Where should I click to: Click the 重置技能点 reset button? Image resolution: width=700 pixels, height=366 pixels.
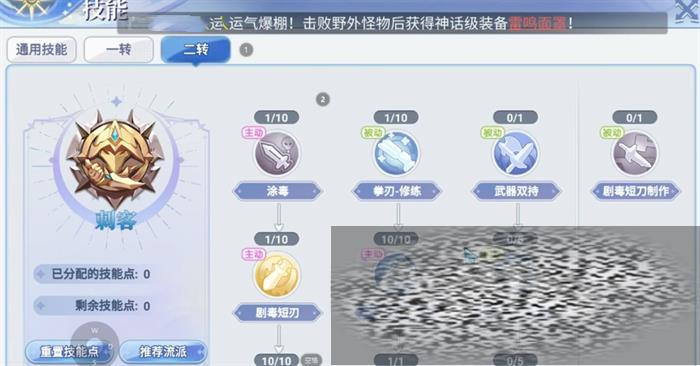69,352
